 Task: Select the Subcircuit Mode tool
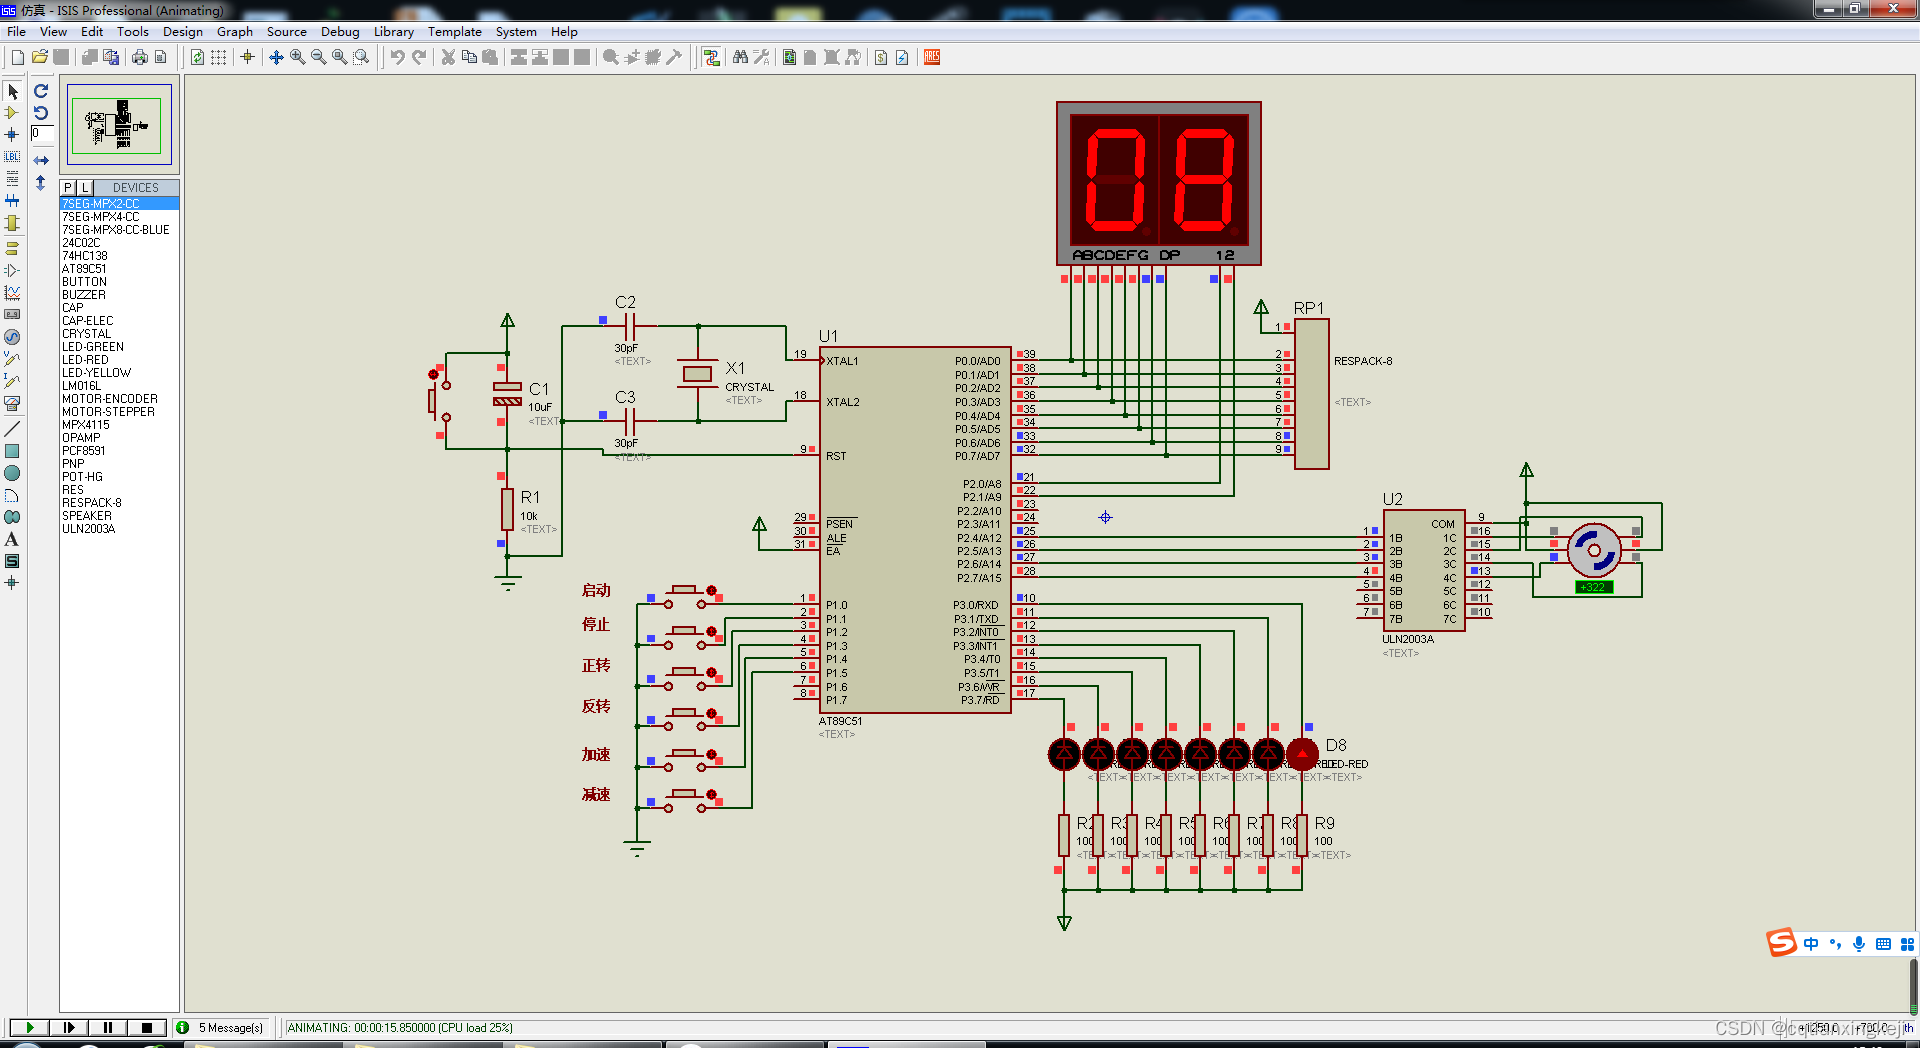[x=12, y=223]
